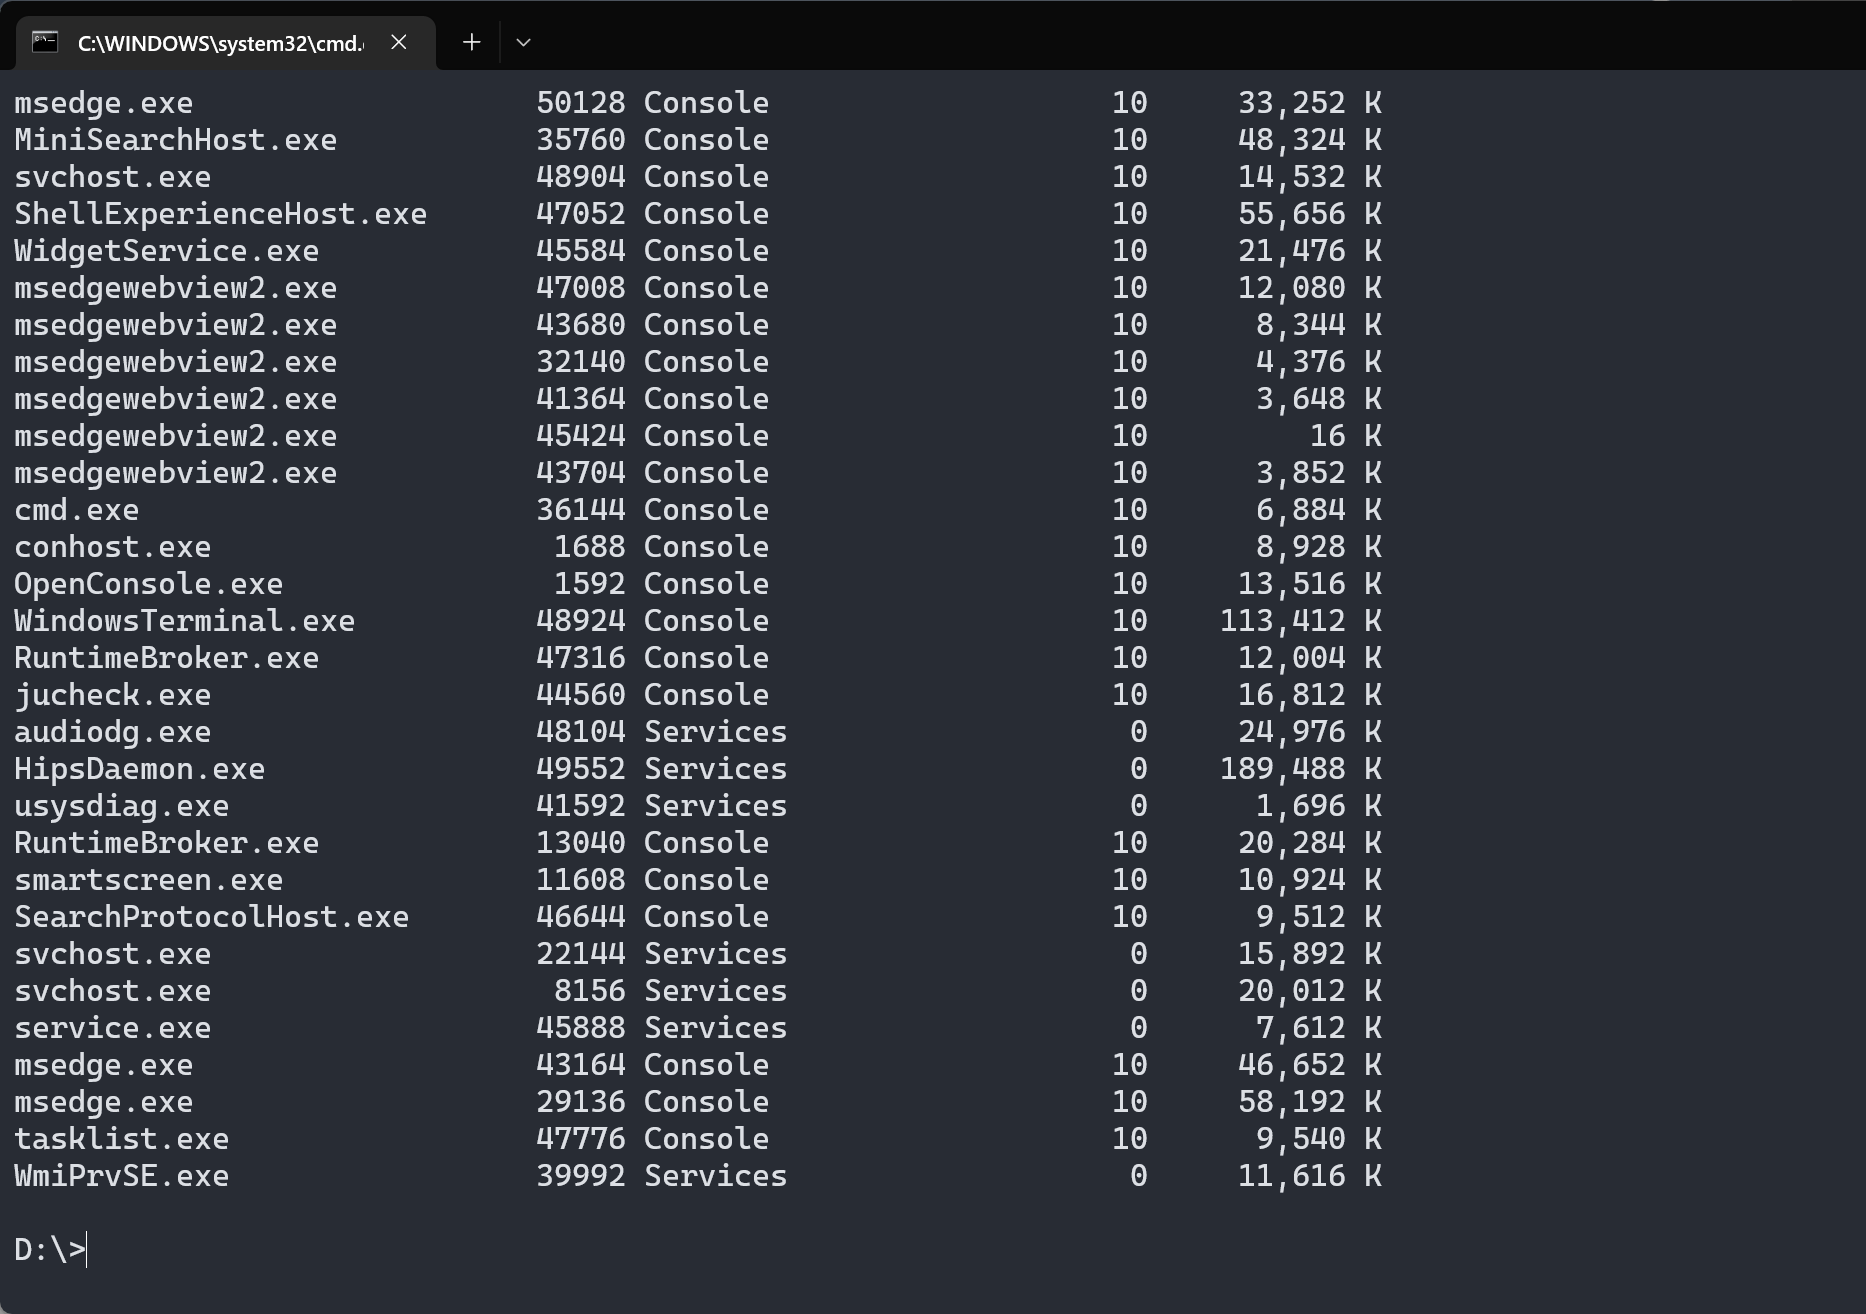This screenshot has width=1866, height=1314.
Task: Click jucheck.exe process name
Action: point(113,695)
